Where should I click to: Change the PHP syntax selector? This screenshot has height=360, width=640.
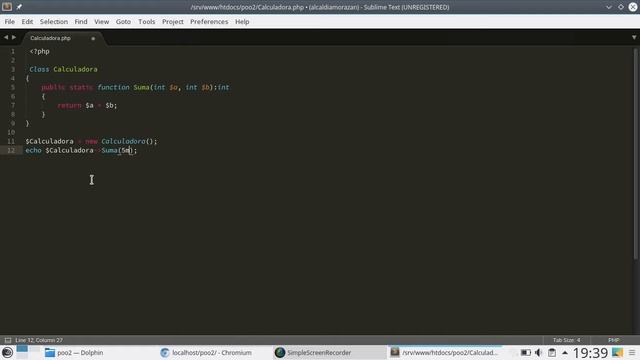(x=613, y=340)
